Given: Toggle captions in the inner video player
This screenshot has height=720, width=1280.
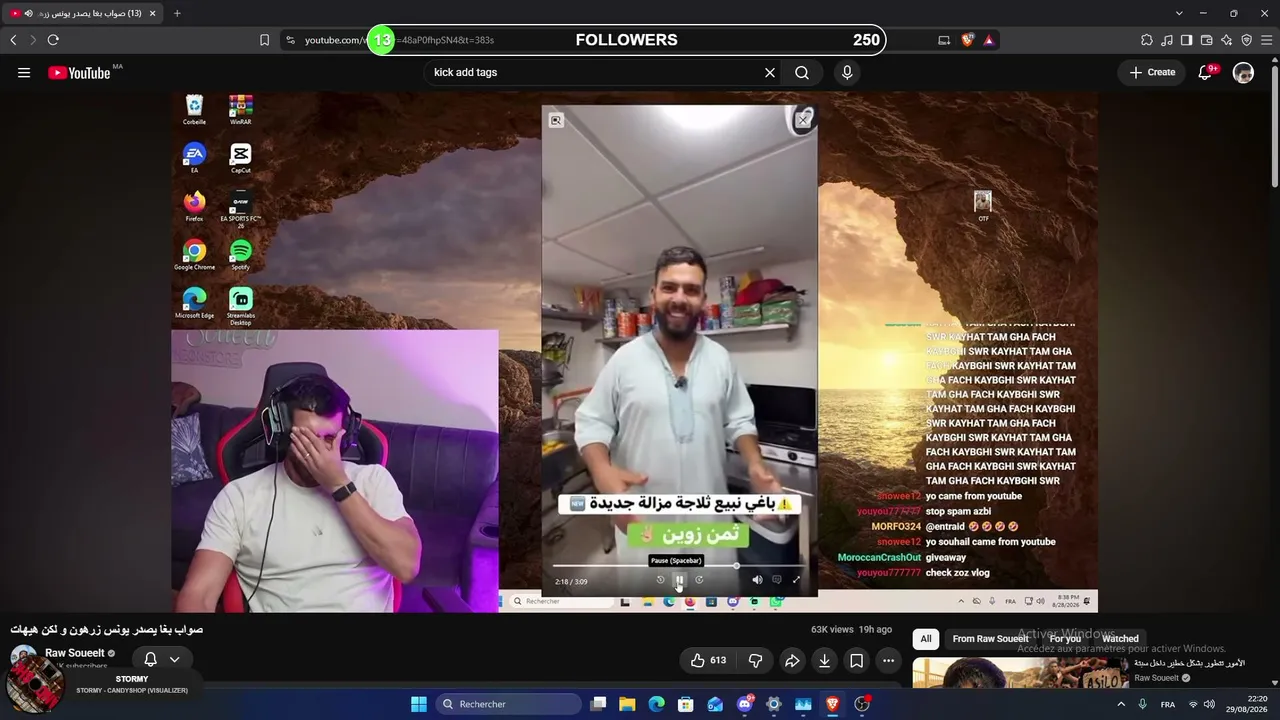Looking at the screenshot, I should tap(776, 580).
